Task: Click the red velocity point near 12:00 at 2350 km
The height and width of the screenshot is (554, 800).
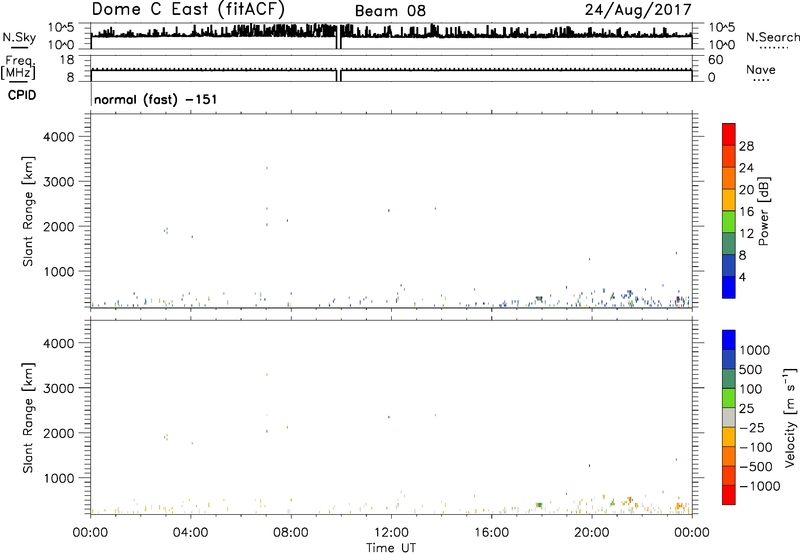Action: click(389, 417)
